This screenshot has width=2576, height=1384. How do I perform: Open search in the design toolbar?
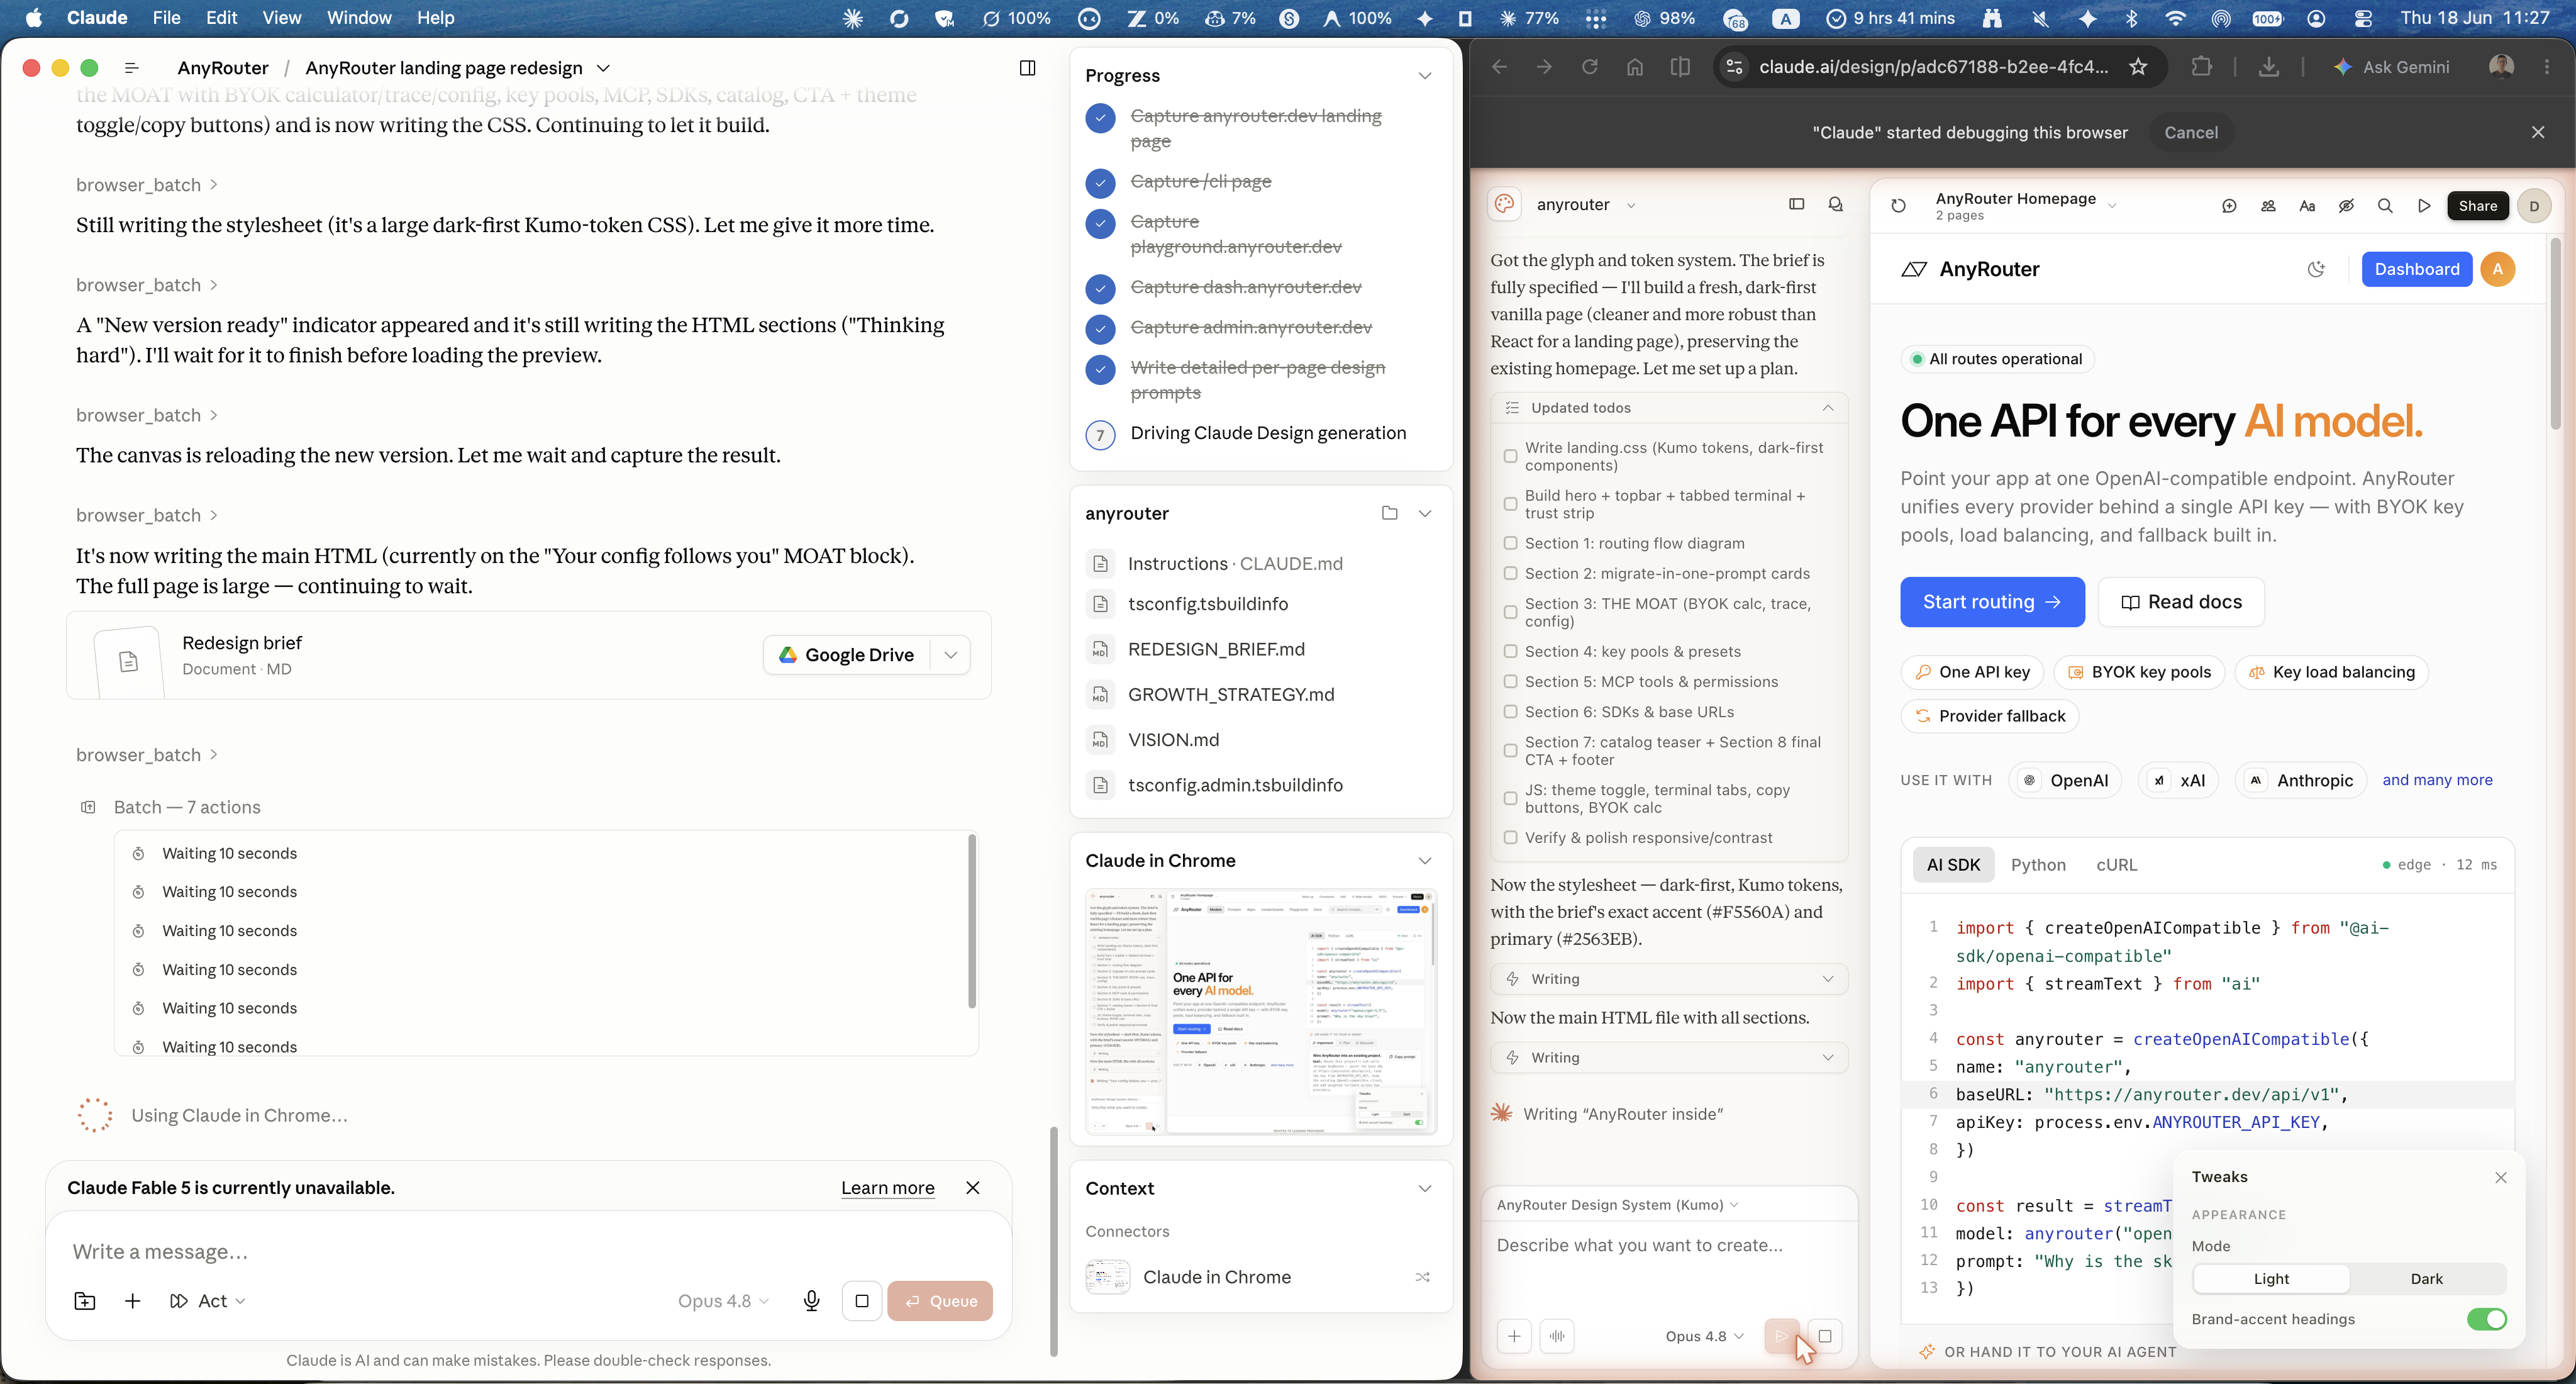coord(2385,206)
